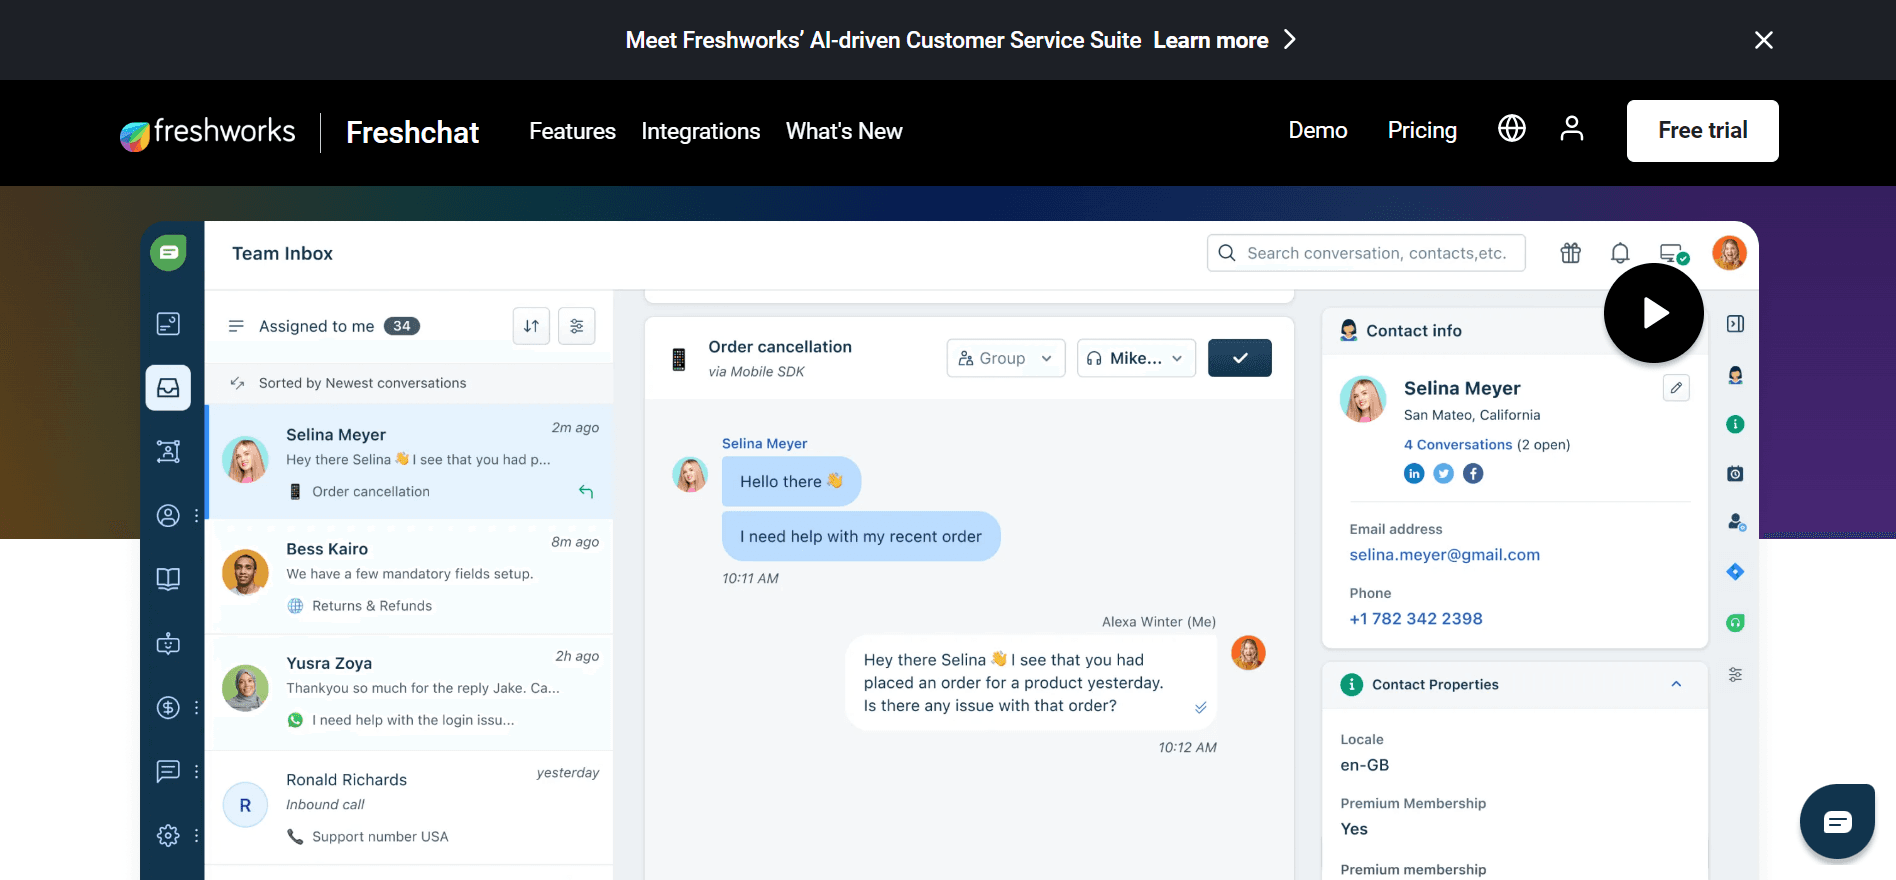Open the green headset app icon
The height and width of the screenshot is (880, 1896).
point(1735,623)
